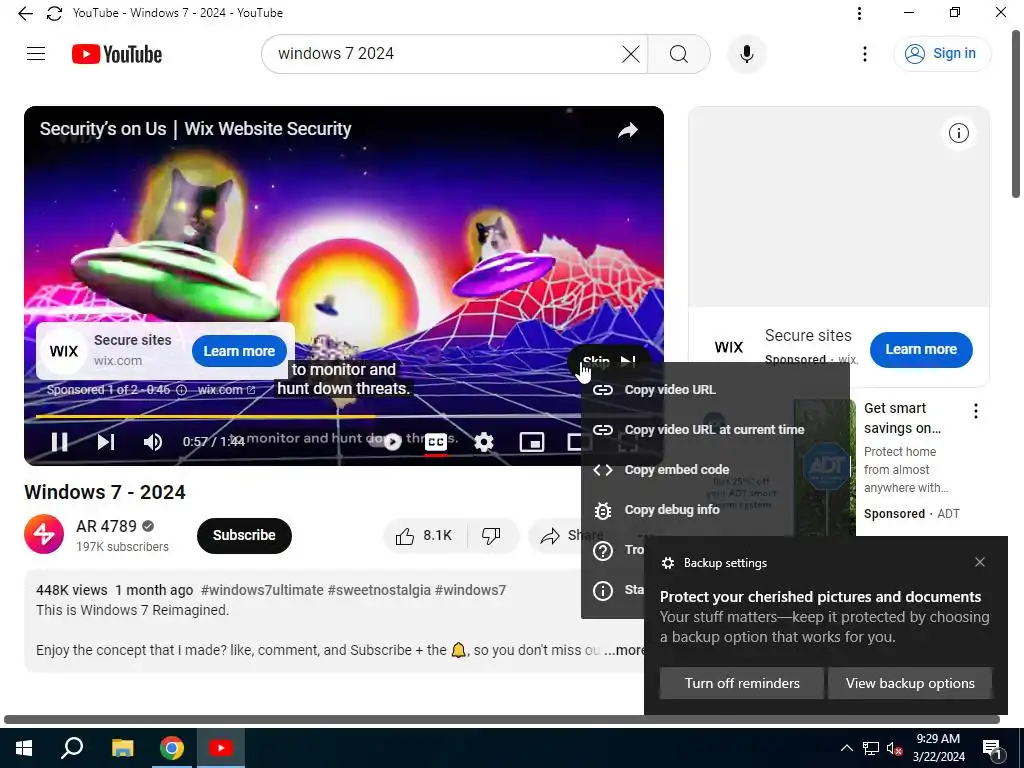The height and width of the screenshot is (768, 1024).
Task: Open the ad info icon beside Sponsored countdown
Action: tap(182, 390)
